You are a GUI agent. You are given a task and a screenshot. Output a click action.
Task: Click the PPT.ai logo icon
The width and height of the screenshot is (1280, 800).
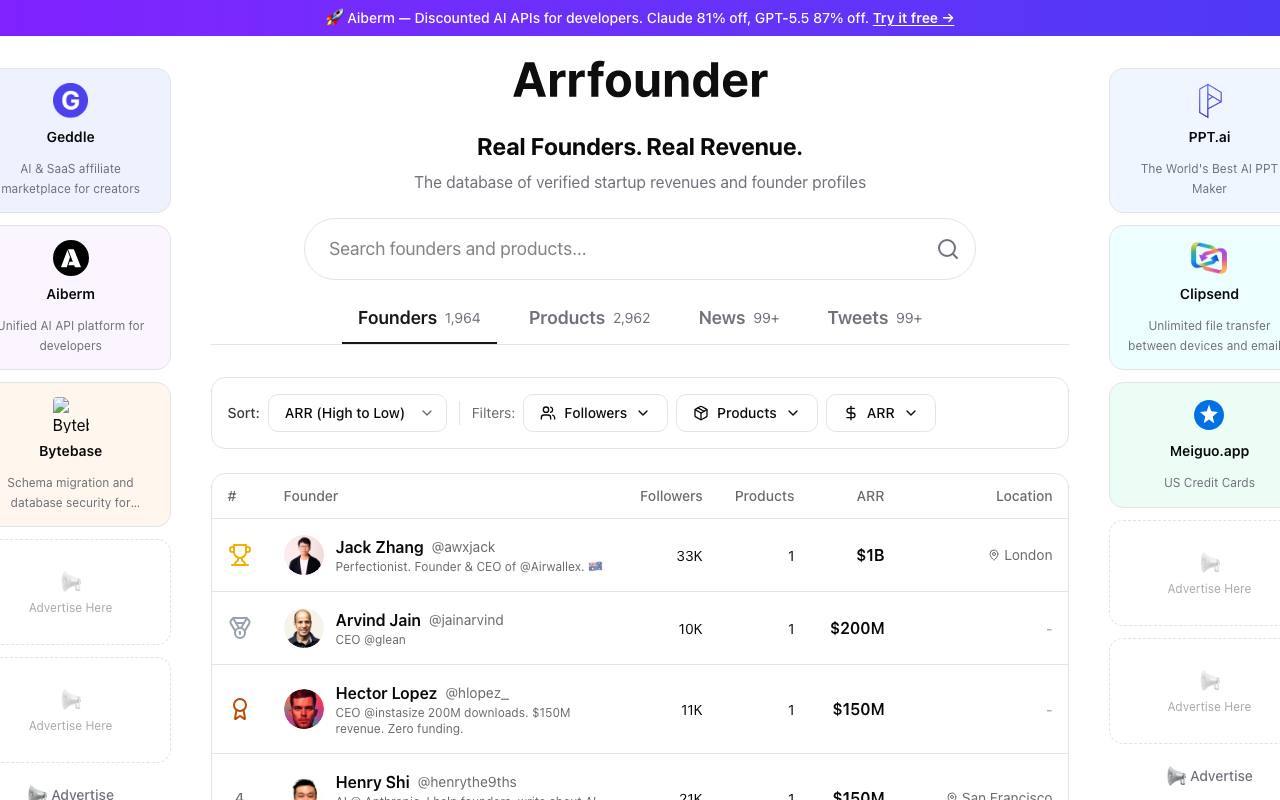click(x=1209, y=100)
